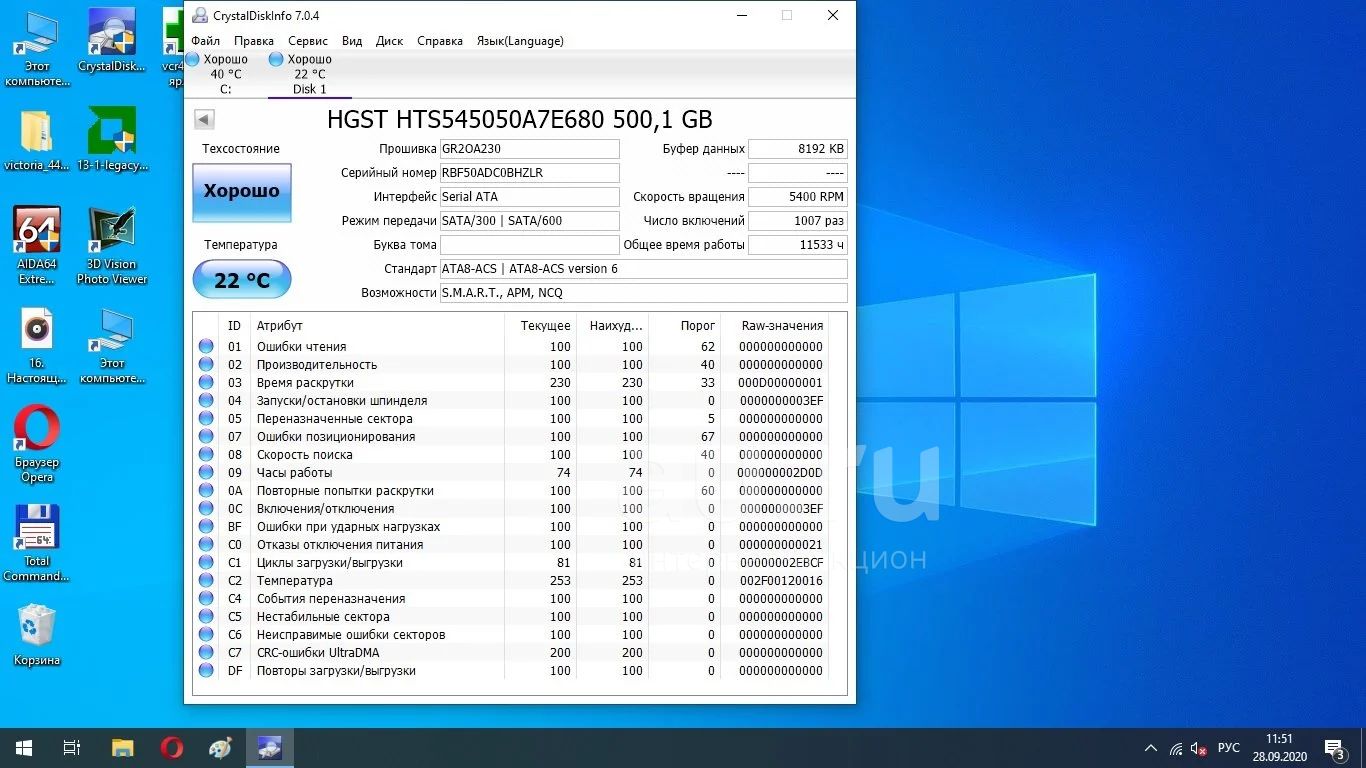The height and width of the screenshot is (768, 1366).
Task: Click status circle of CRC-ошибки UltraDMA row
Action: [x=206, y=653]
